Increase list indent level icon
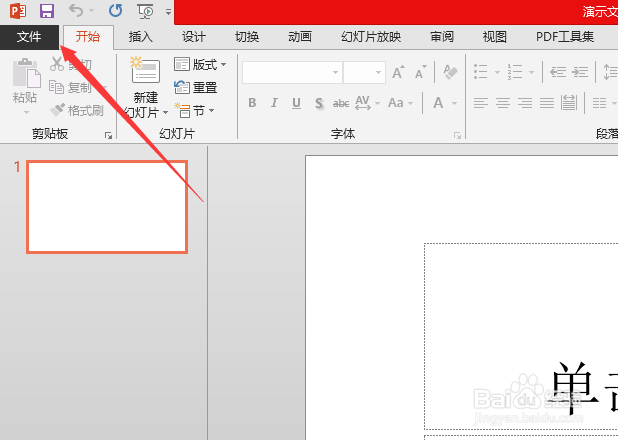This screenshot has height=440, width=618. 580,72
